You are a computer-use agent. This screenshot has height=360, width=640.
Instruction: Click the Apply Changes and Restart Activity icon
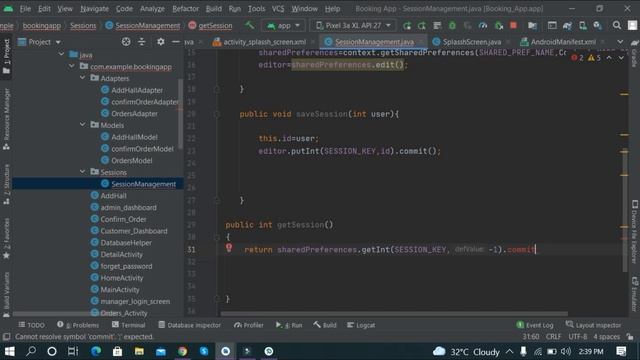pyautogui.click(x=422, y=26)
